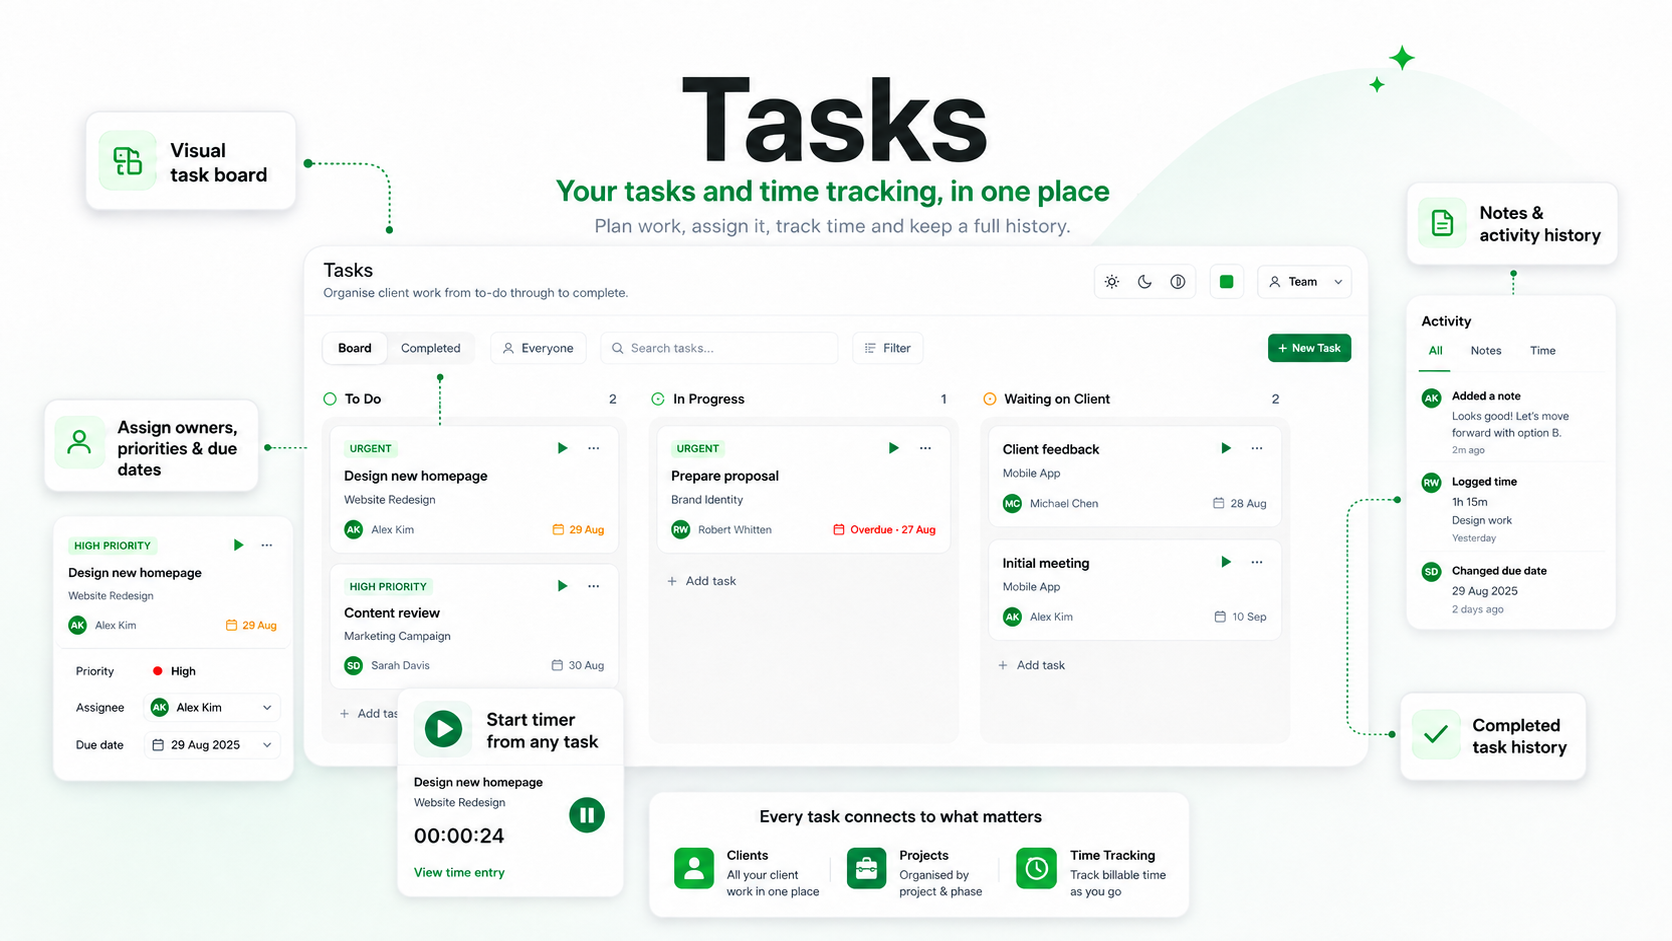Image resolution: width=1672 pixels, height=941 pixels.
Task: Open the Due date 29 Aug 2025 dropdown
Action: point(212,745)
